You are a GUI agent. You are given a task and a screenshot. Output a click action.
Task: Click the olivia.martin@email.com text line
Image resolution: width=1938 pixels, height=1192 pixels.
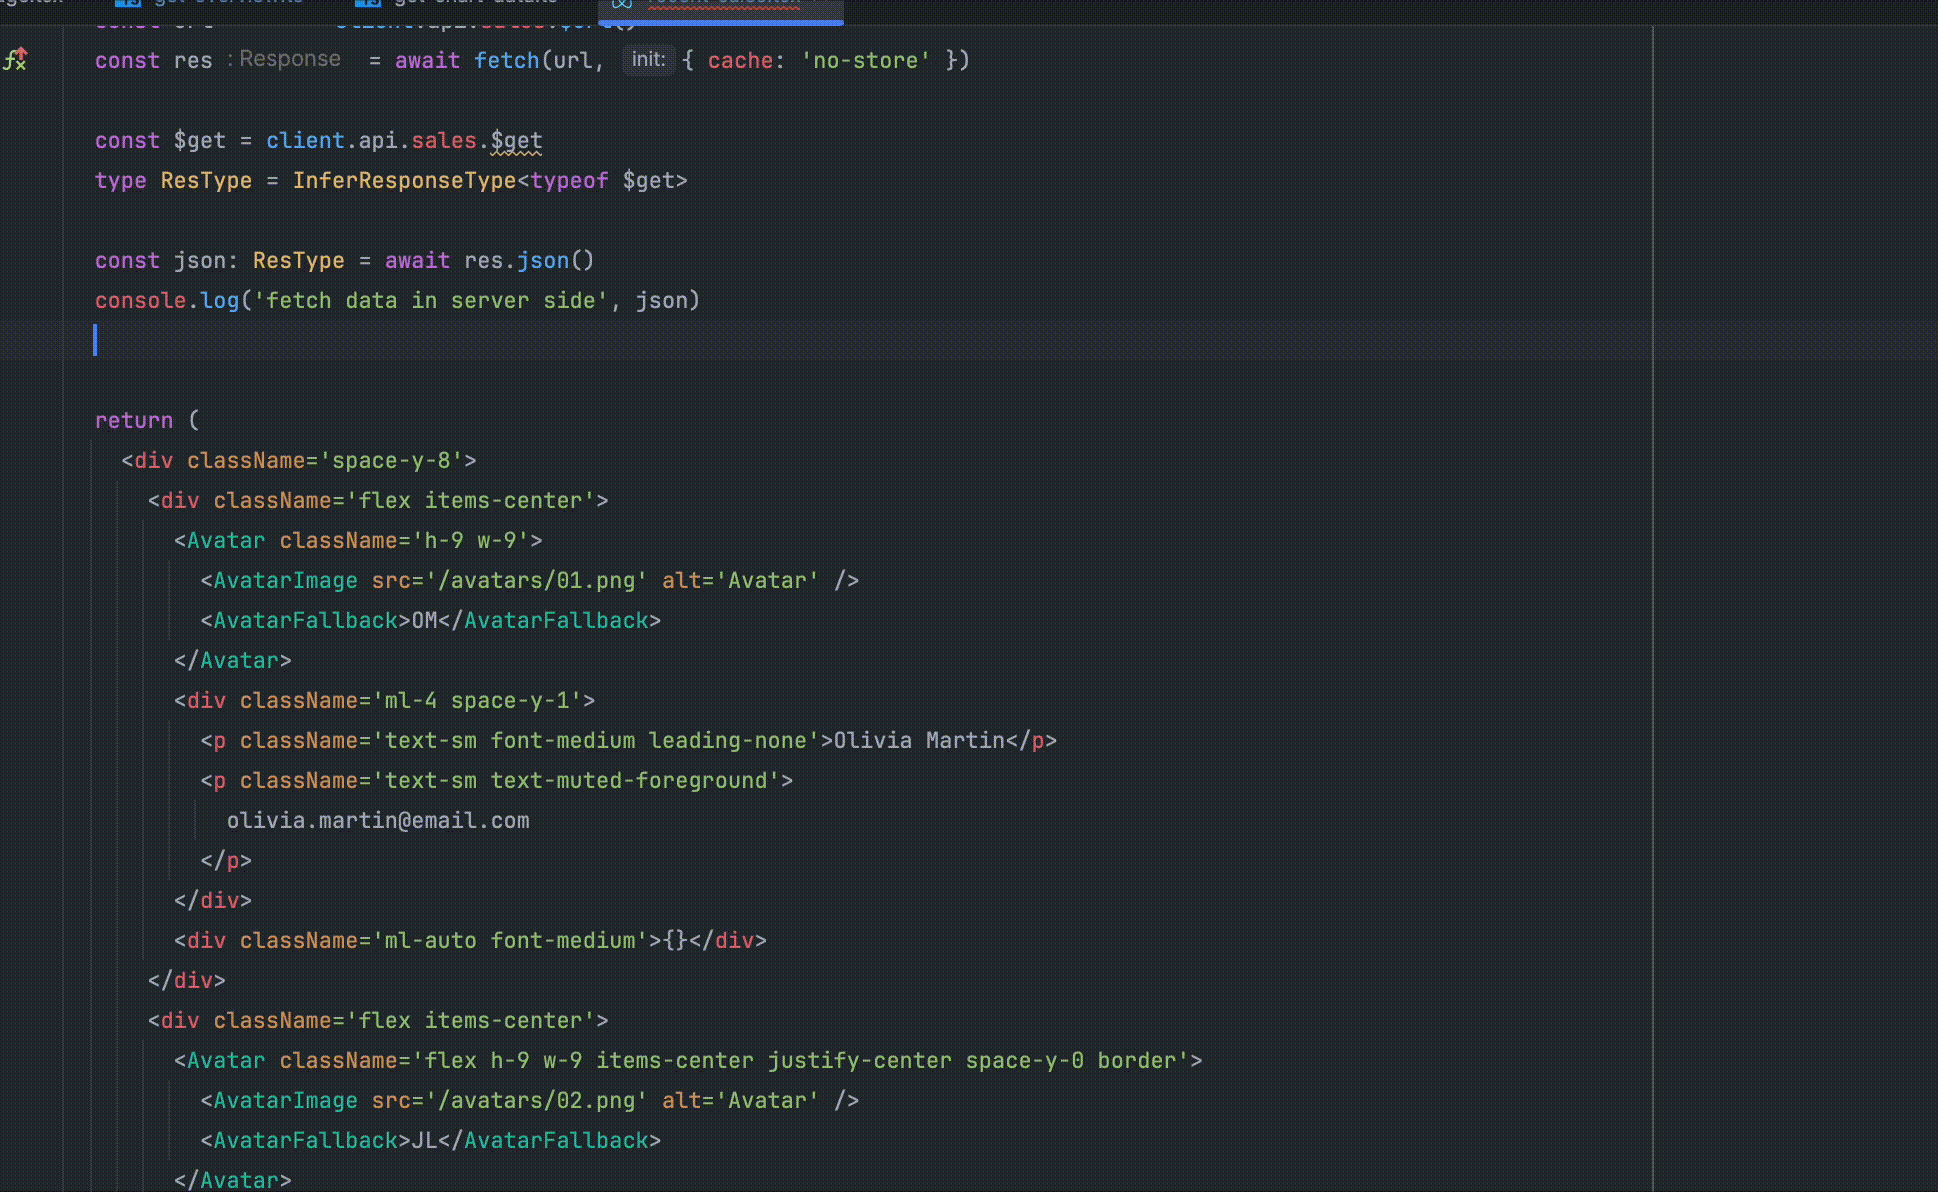(378, 821)
